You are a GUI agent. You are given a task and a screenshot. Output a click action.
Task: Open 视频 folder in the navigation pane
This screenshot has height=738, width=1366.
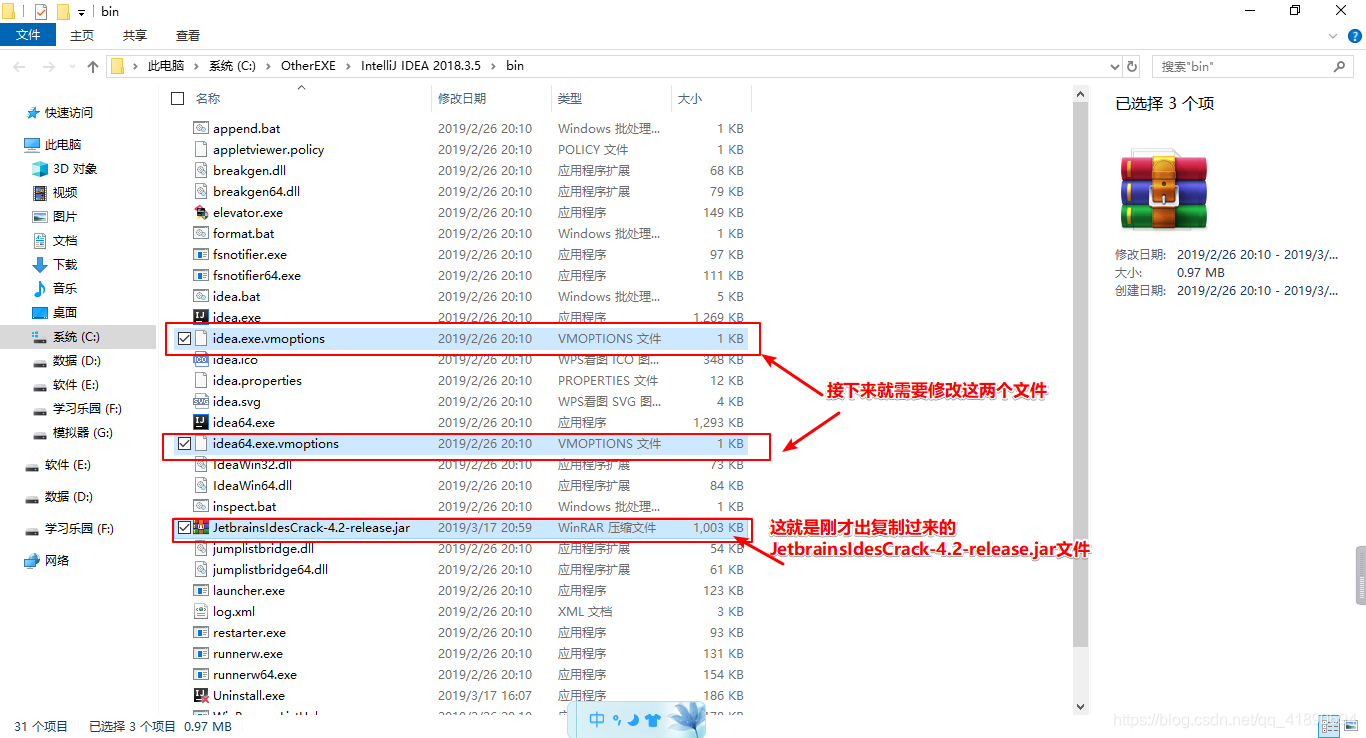(x=65, y=192)
